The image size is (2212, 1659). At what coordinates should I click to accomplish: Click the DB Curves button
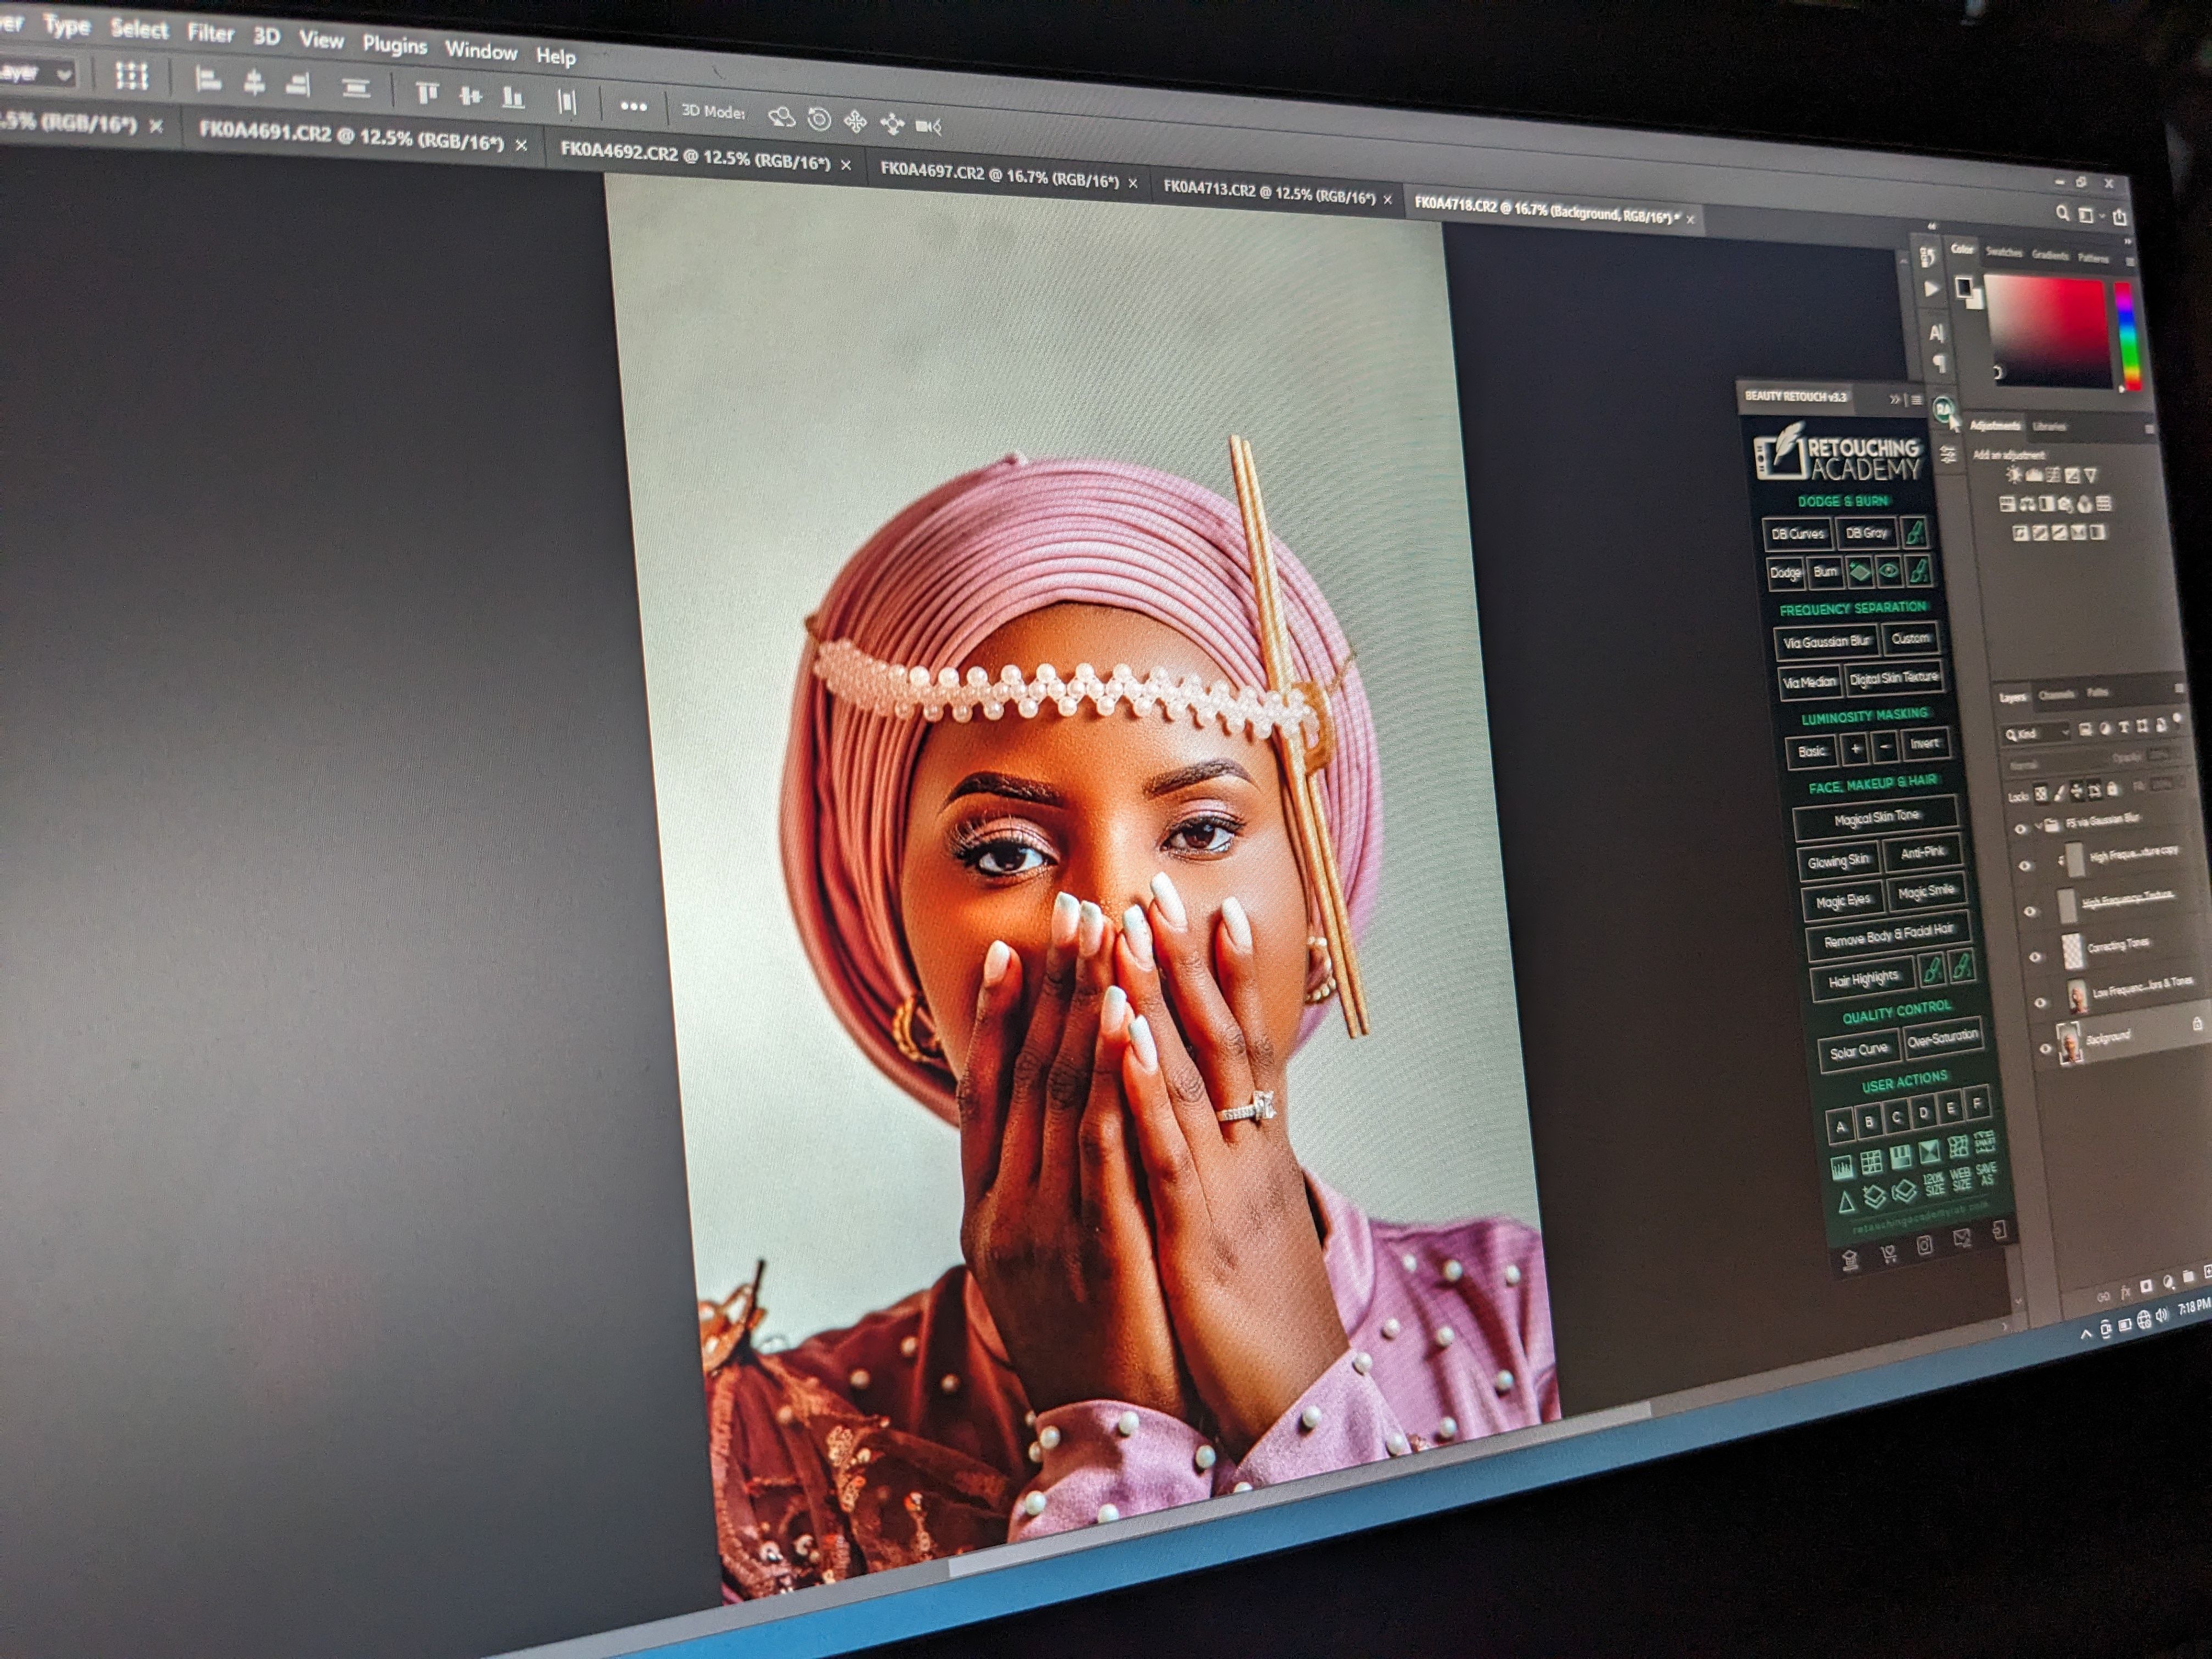click(x=1797, y=534)
